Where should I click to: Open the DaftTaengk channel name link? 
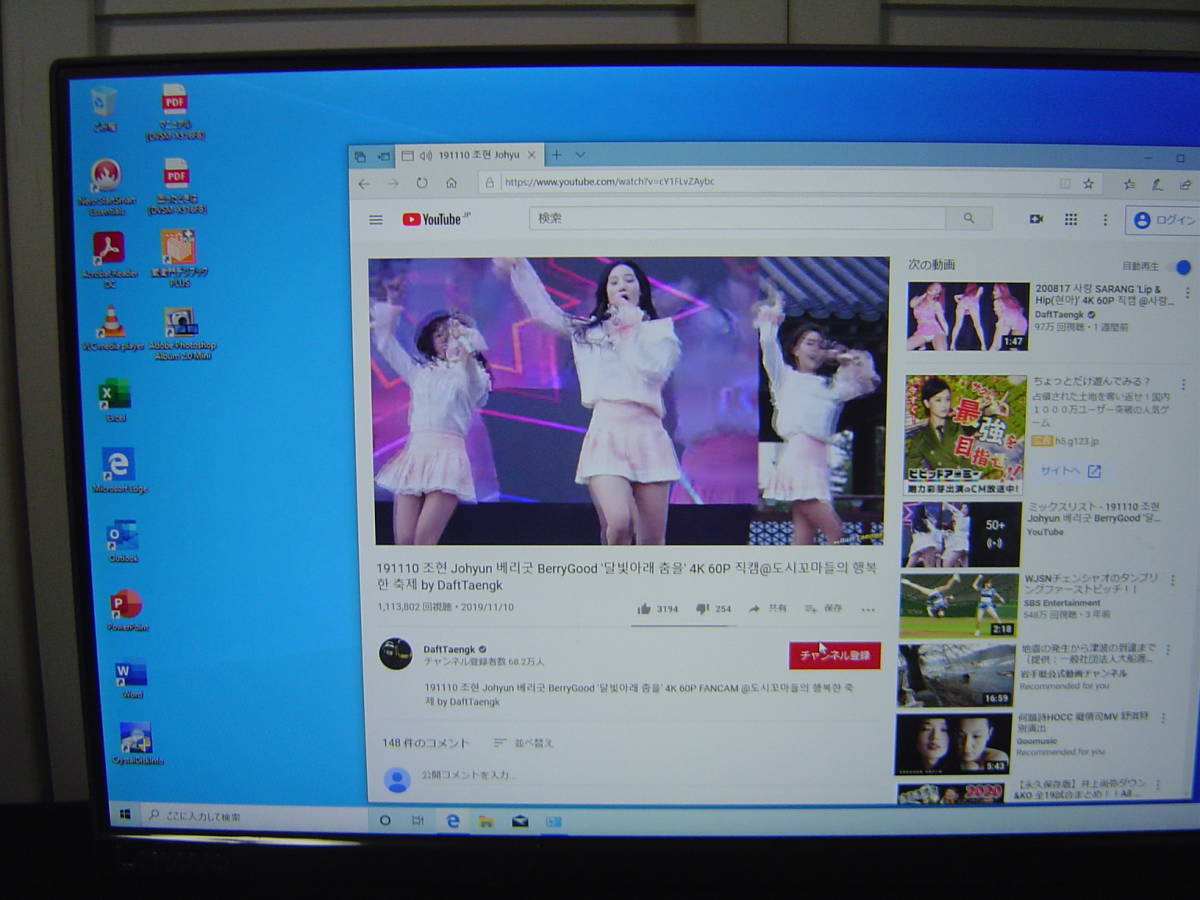pyautogui.click(x=449, y=649)
